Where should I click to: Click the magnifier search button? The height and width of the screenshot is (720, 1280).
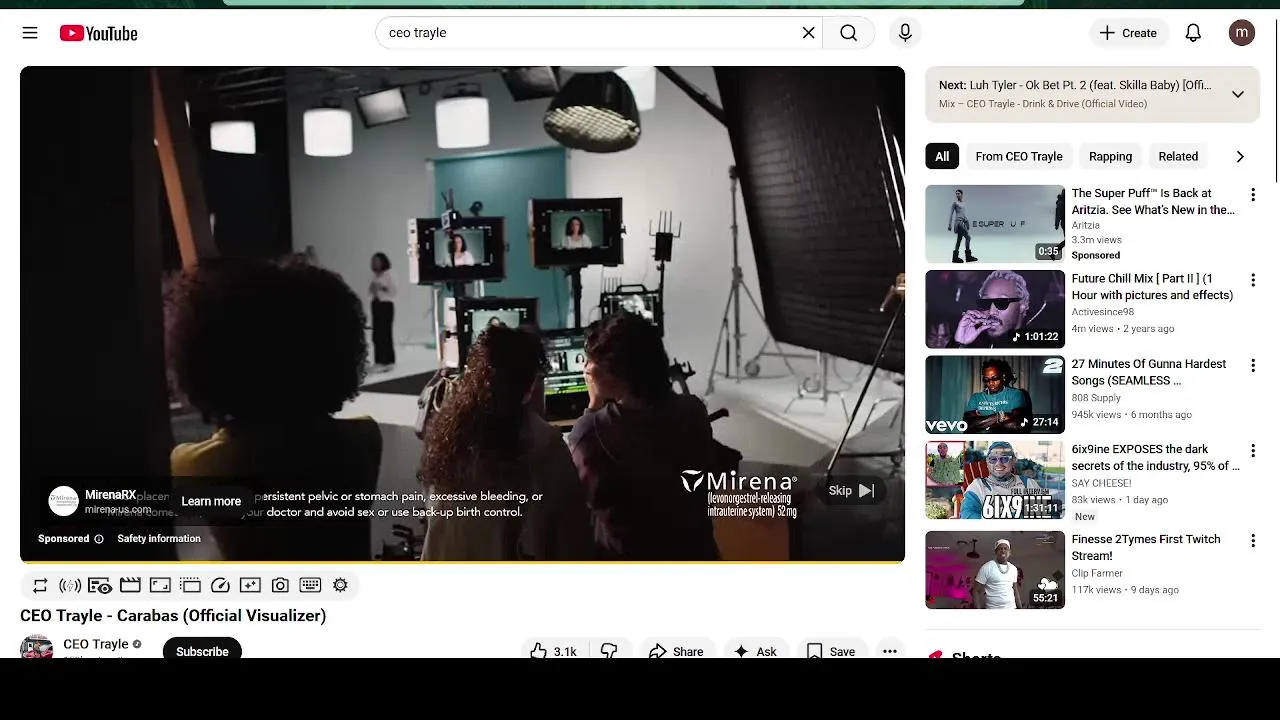click(x=848, y=33)
